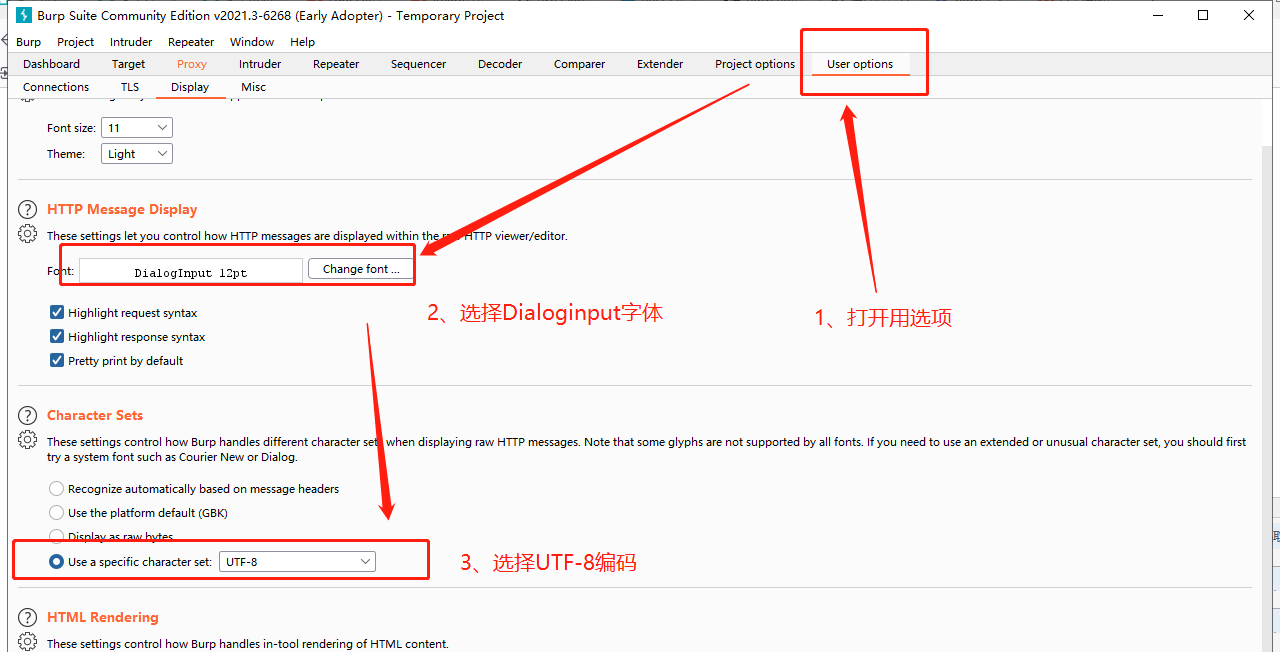Open the Help menu
Screen dimensions: 1280x652
303,42
